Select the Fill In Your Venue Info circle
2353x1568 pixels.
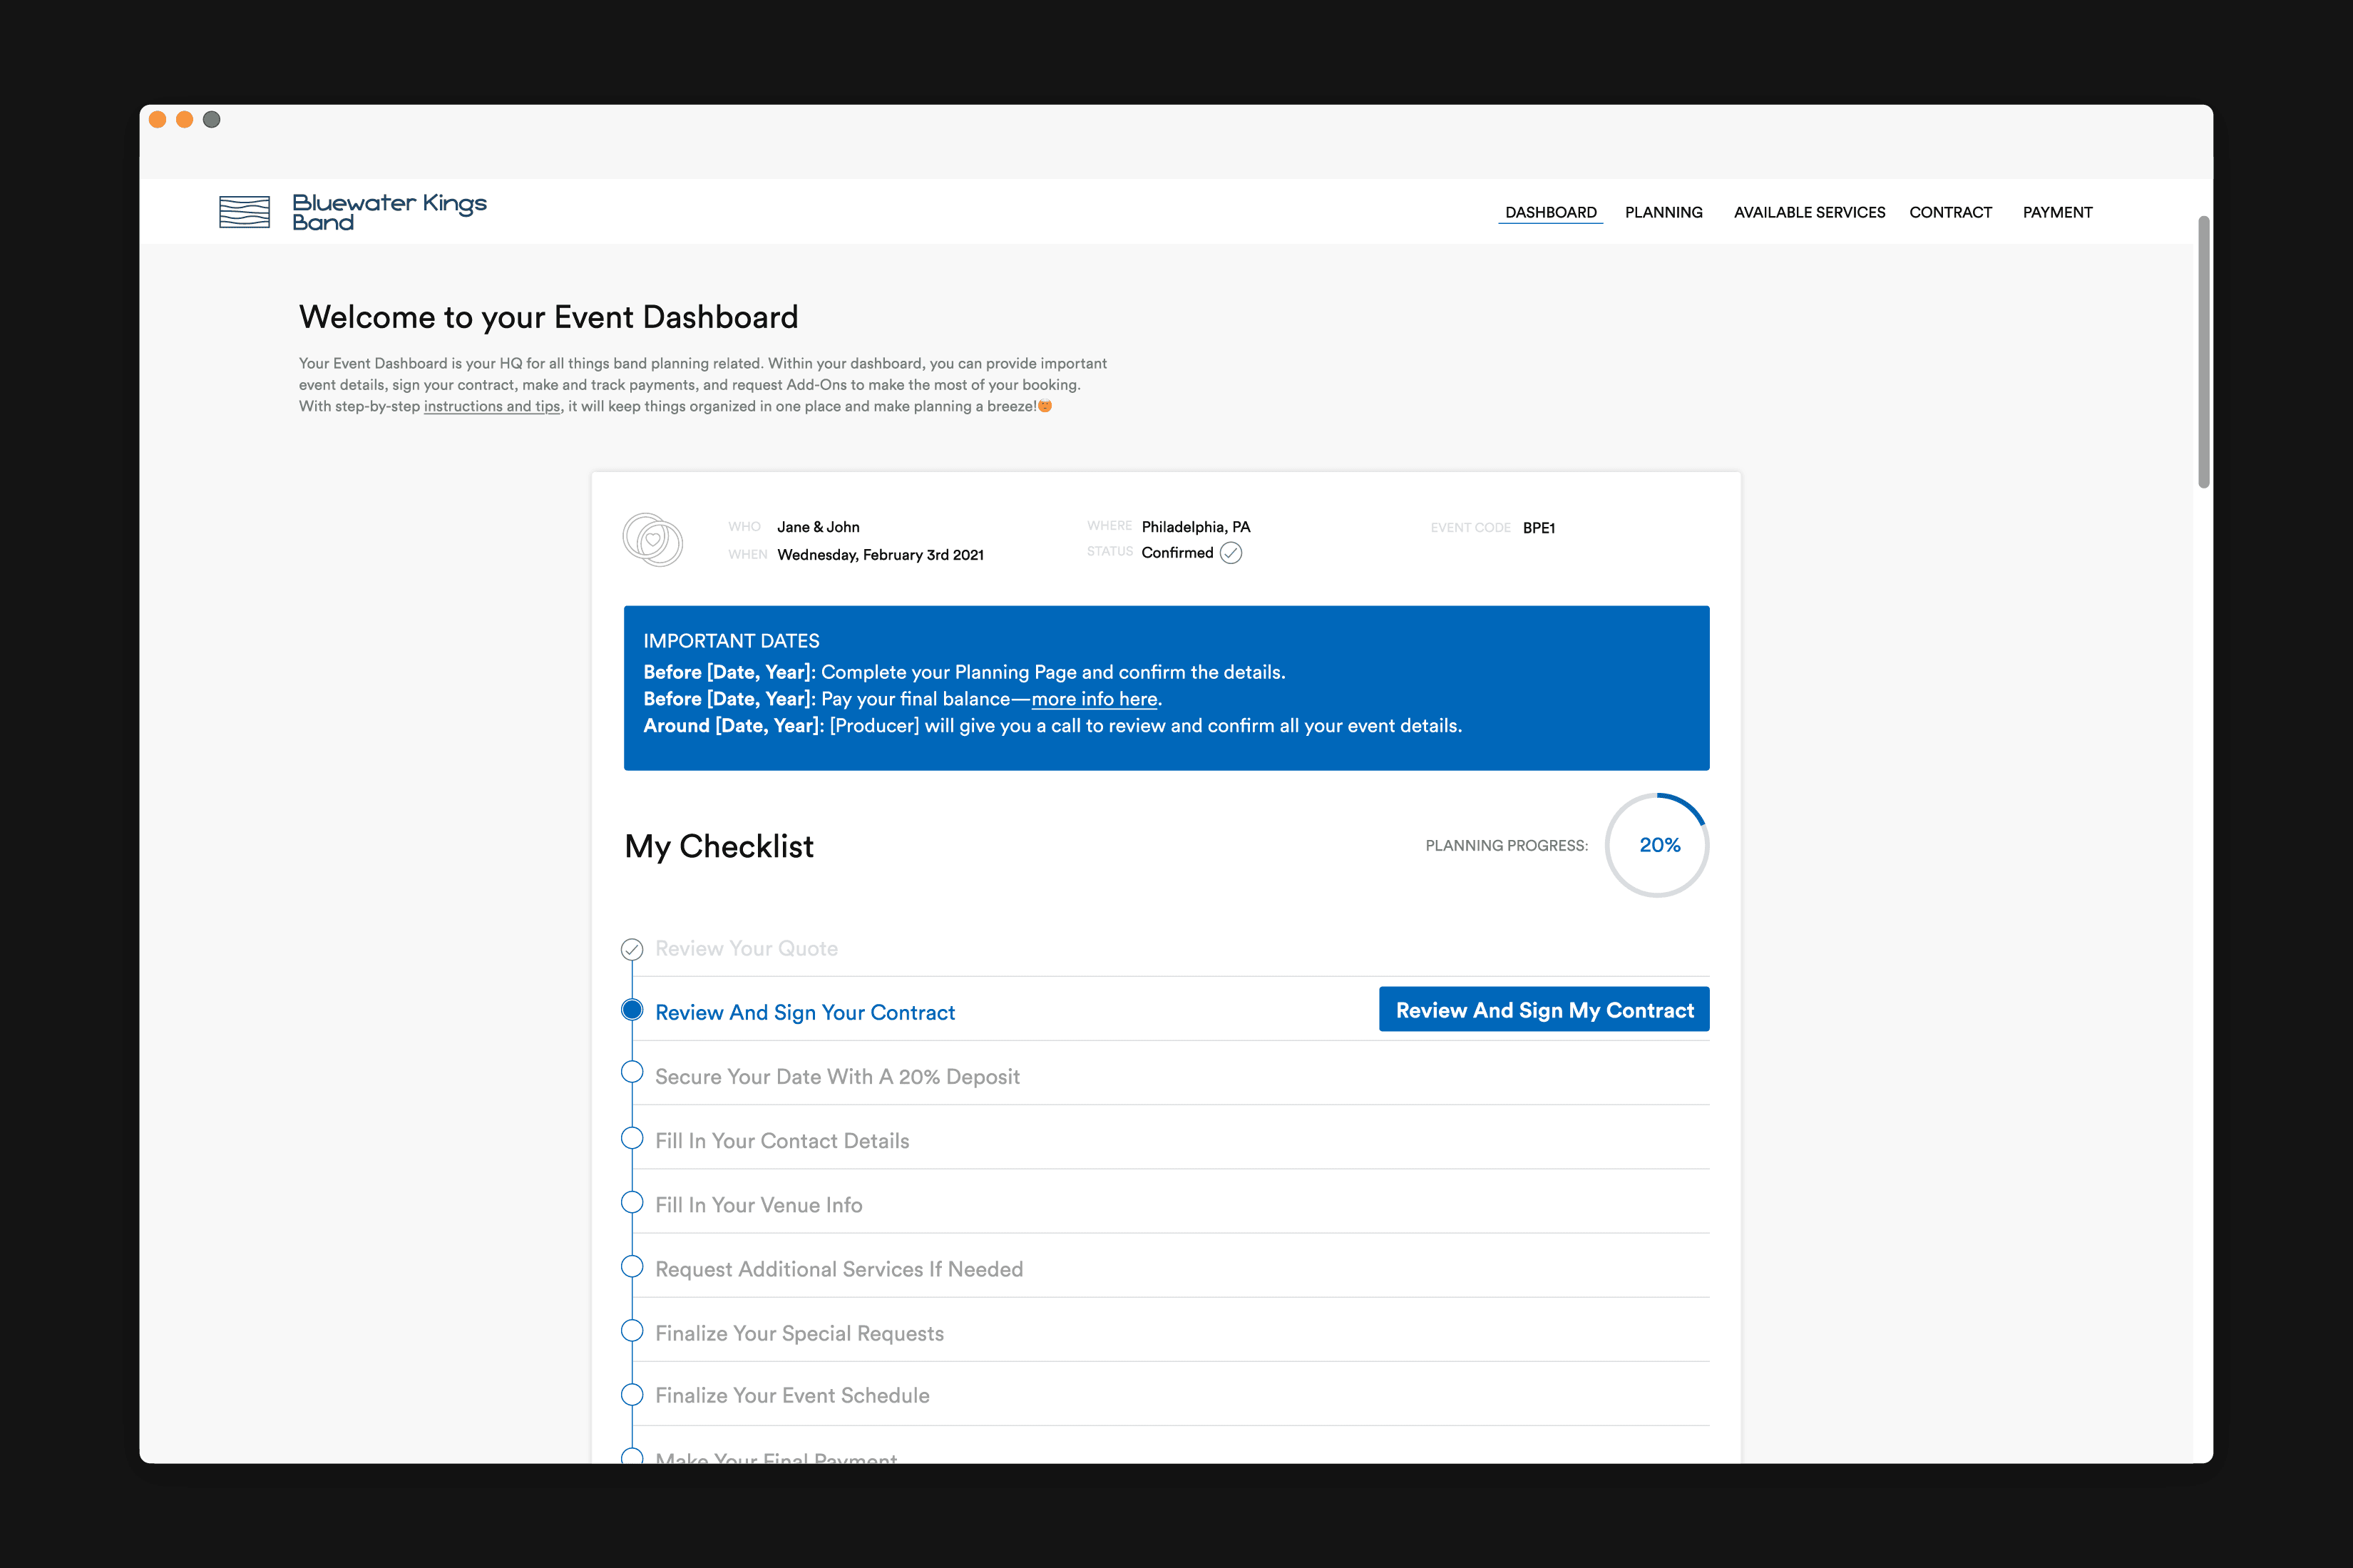632,1202
